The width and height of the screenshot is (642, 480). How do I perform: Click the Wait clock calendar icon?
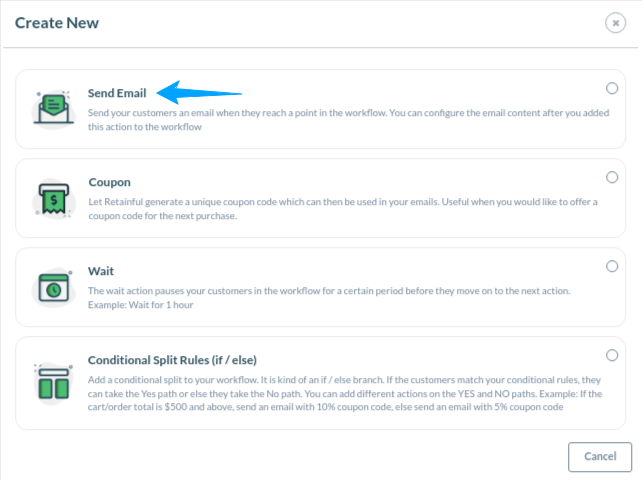pyautogui.click(x=54, y=288)
